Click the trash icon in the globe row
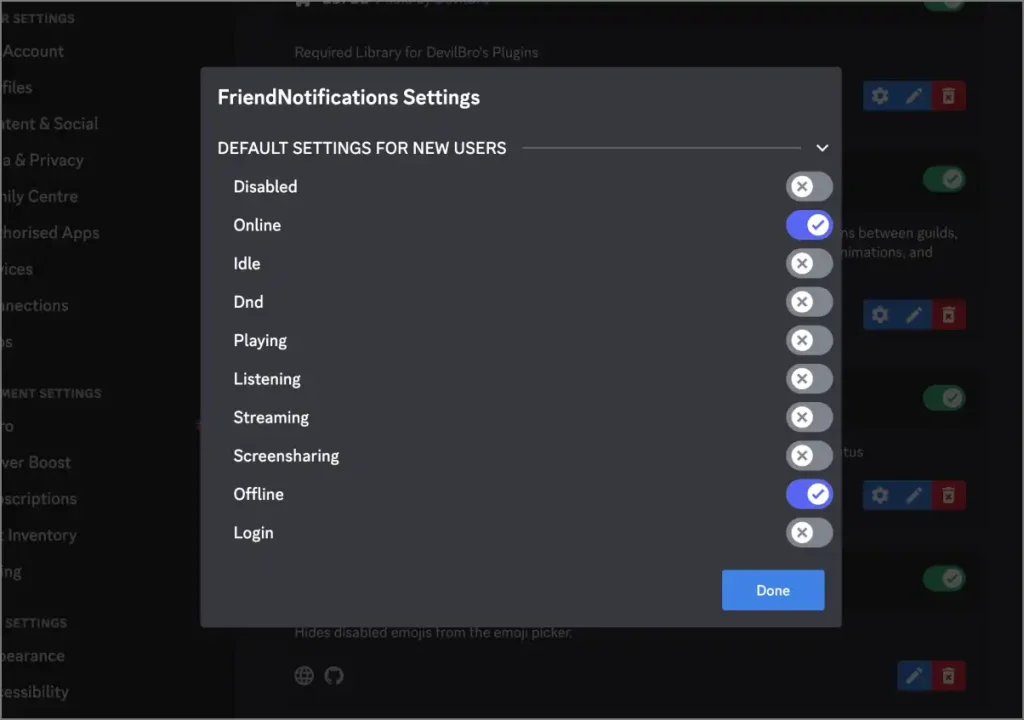This screenshot has height=720, width=1024. [948, 676]
